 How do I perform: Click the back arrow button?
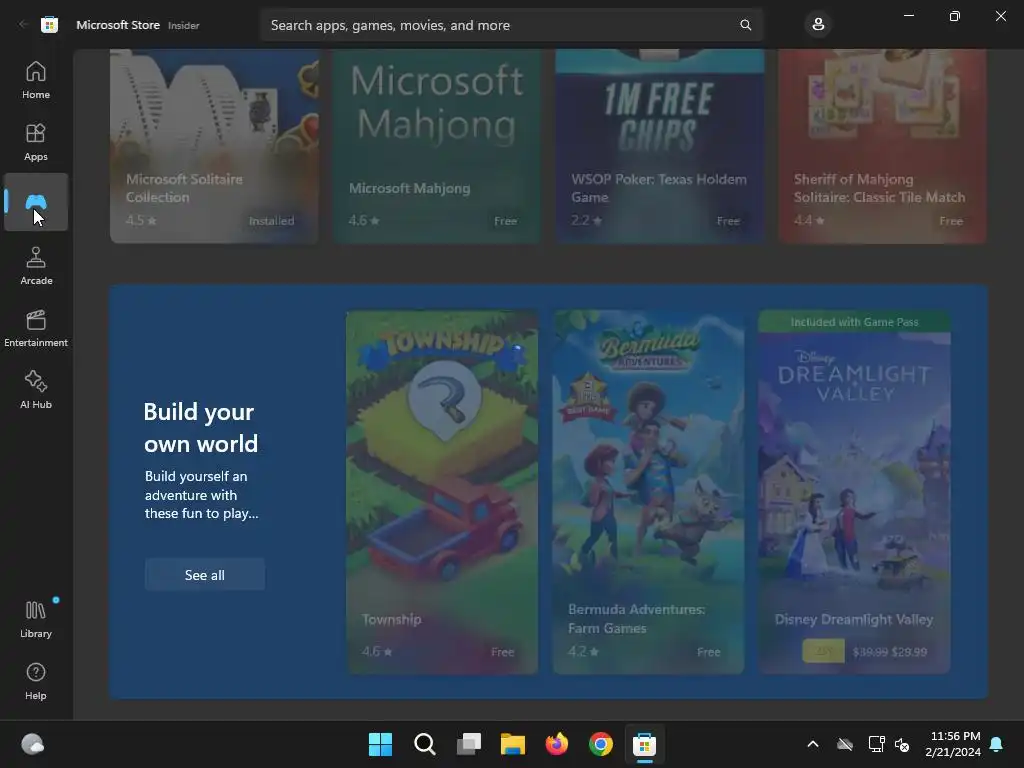coord(23,24)
